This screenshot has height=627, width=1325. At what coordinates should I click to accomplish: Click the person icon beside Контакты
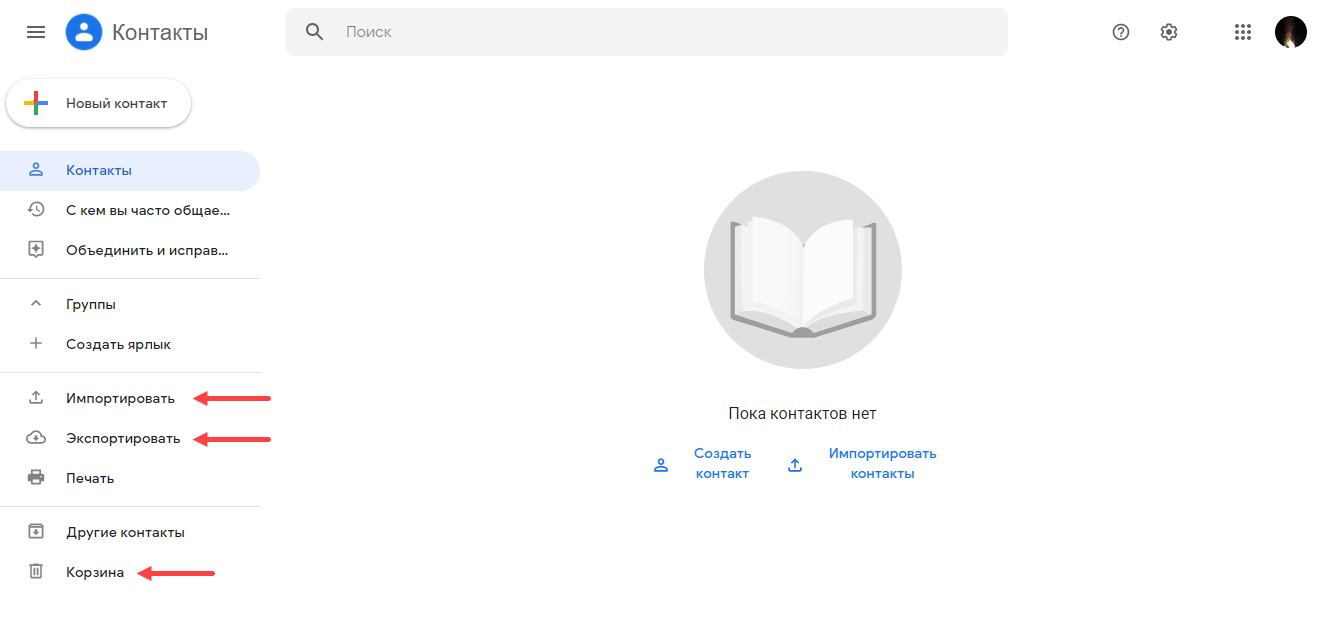click(36, 170)
